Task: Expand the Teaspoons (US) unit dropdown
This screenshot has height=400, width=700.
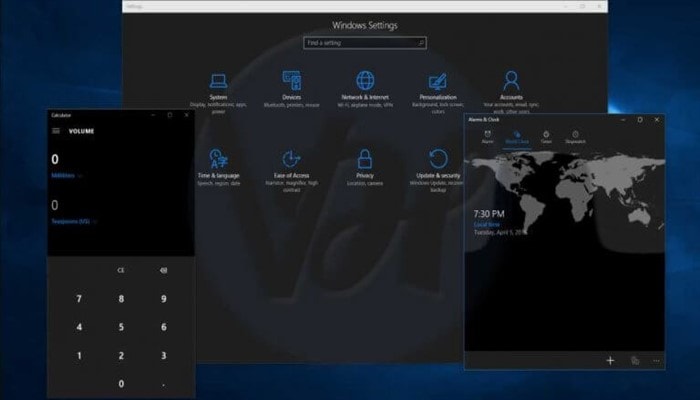Action: pos(74,221)
